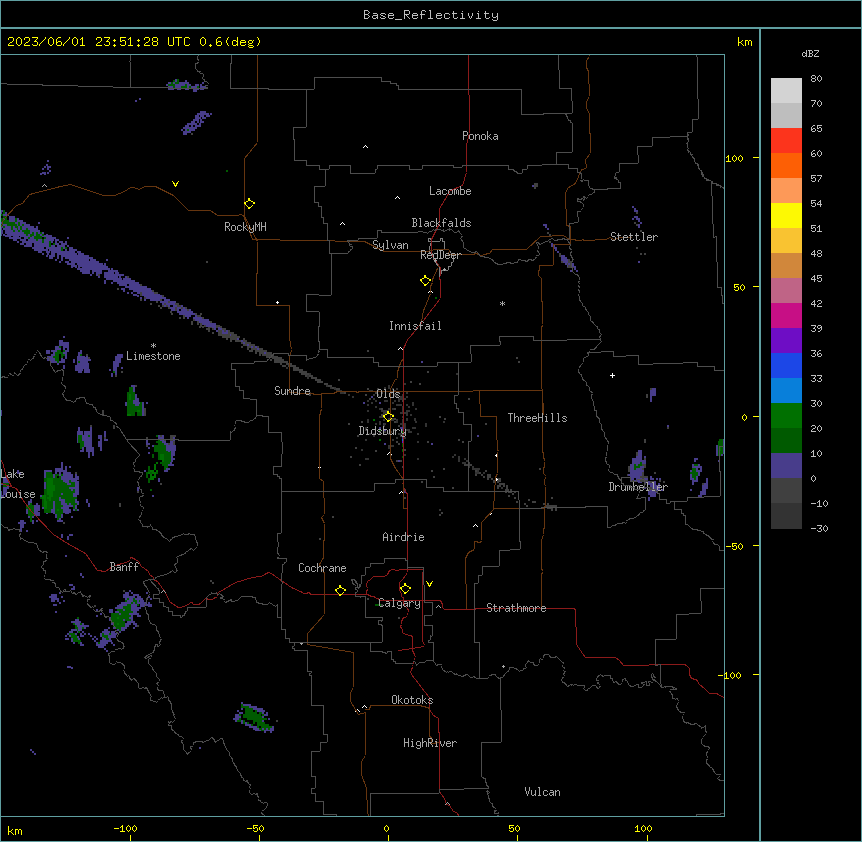Click the Strathmore label
Viewport: 862px width, 842px height.
(x=516, y=608)
